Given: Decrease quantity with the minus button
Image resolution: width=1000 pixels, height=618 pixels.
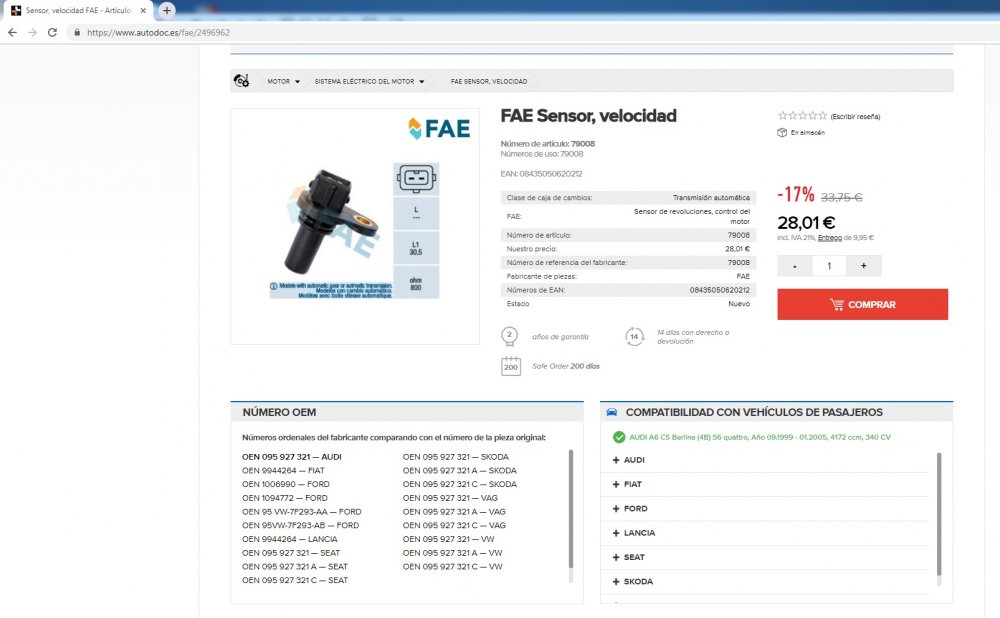Looking at the screenshot, I should tap(794, 266).
